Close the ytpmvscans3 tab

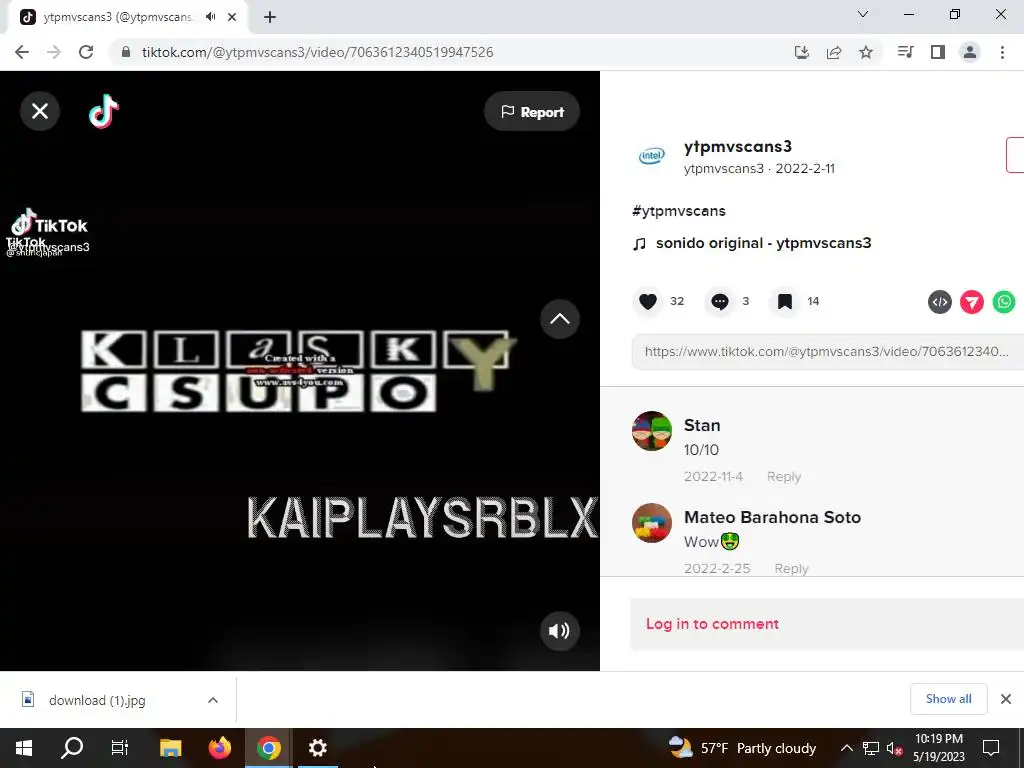tap(232, 17)
